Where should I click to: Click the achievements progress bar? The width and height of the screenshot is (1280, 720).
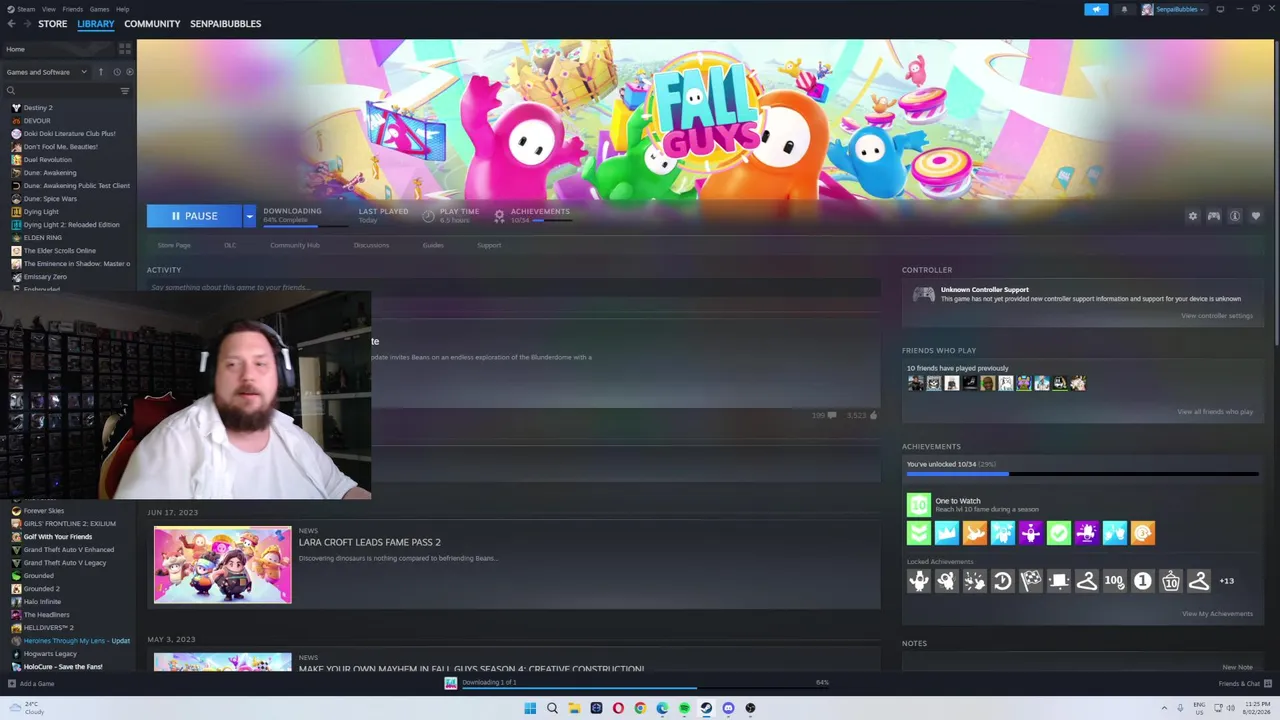click(x=1082, y=474)
